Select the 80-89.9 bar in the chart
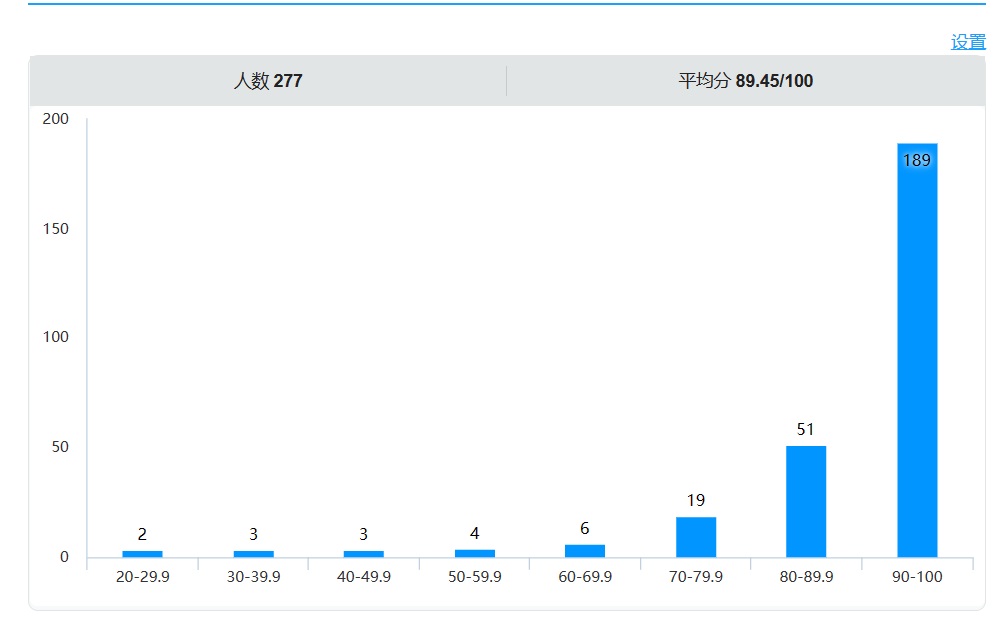1004x626 pixels. tap(805, 501)
